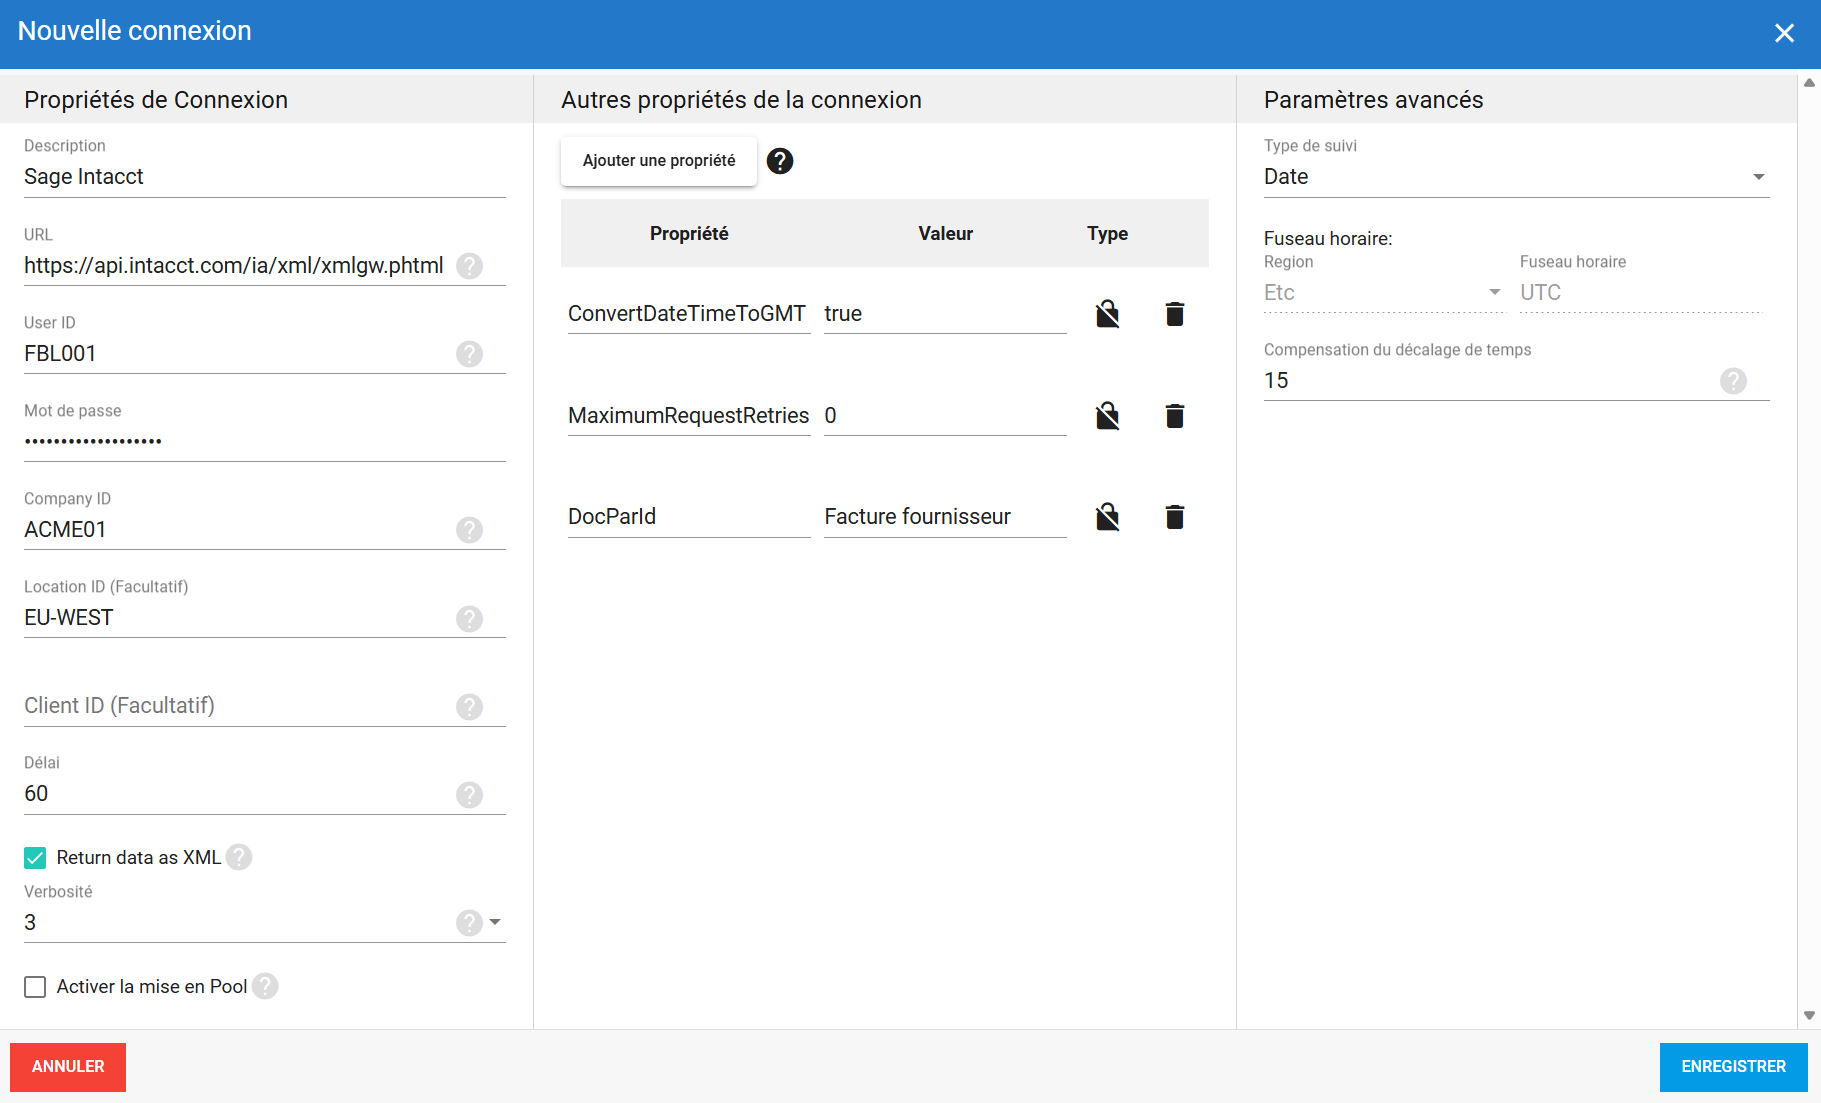The height and width of the screenshot is (1103, 1821).
Task: Uncheck Return data as XML checkbox
Action: click(35, 858)
